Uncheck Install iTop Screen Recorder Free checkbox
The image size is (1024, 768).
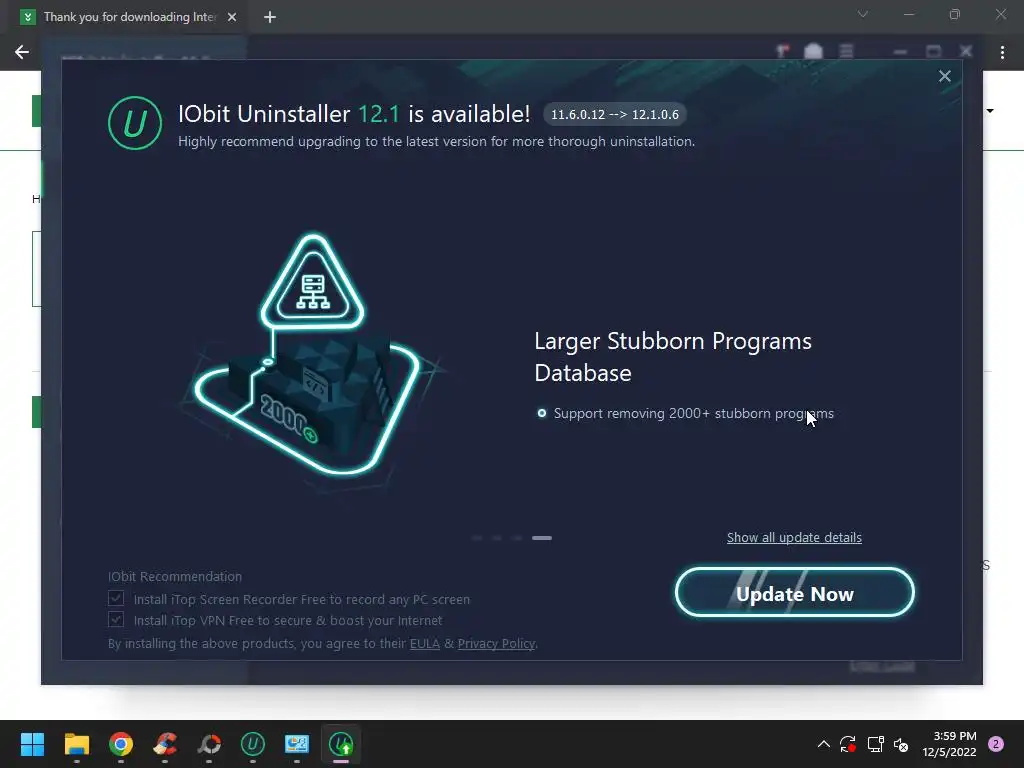(116, 598)
